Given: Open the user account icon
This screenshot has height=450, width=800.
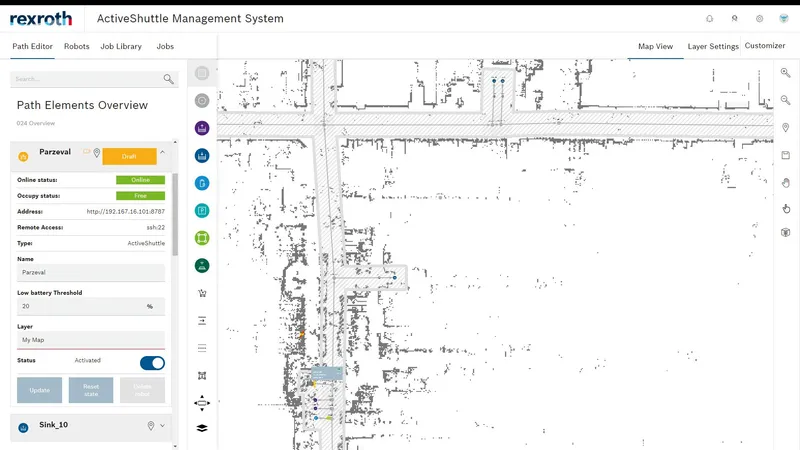Looking at the screenshot, I should click(x=734, y=19).
